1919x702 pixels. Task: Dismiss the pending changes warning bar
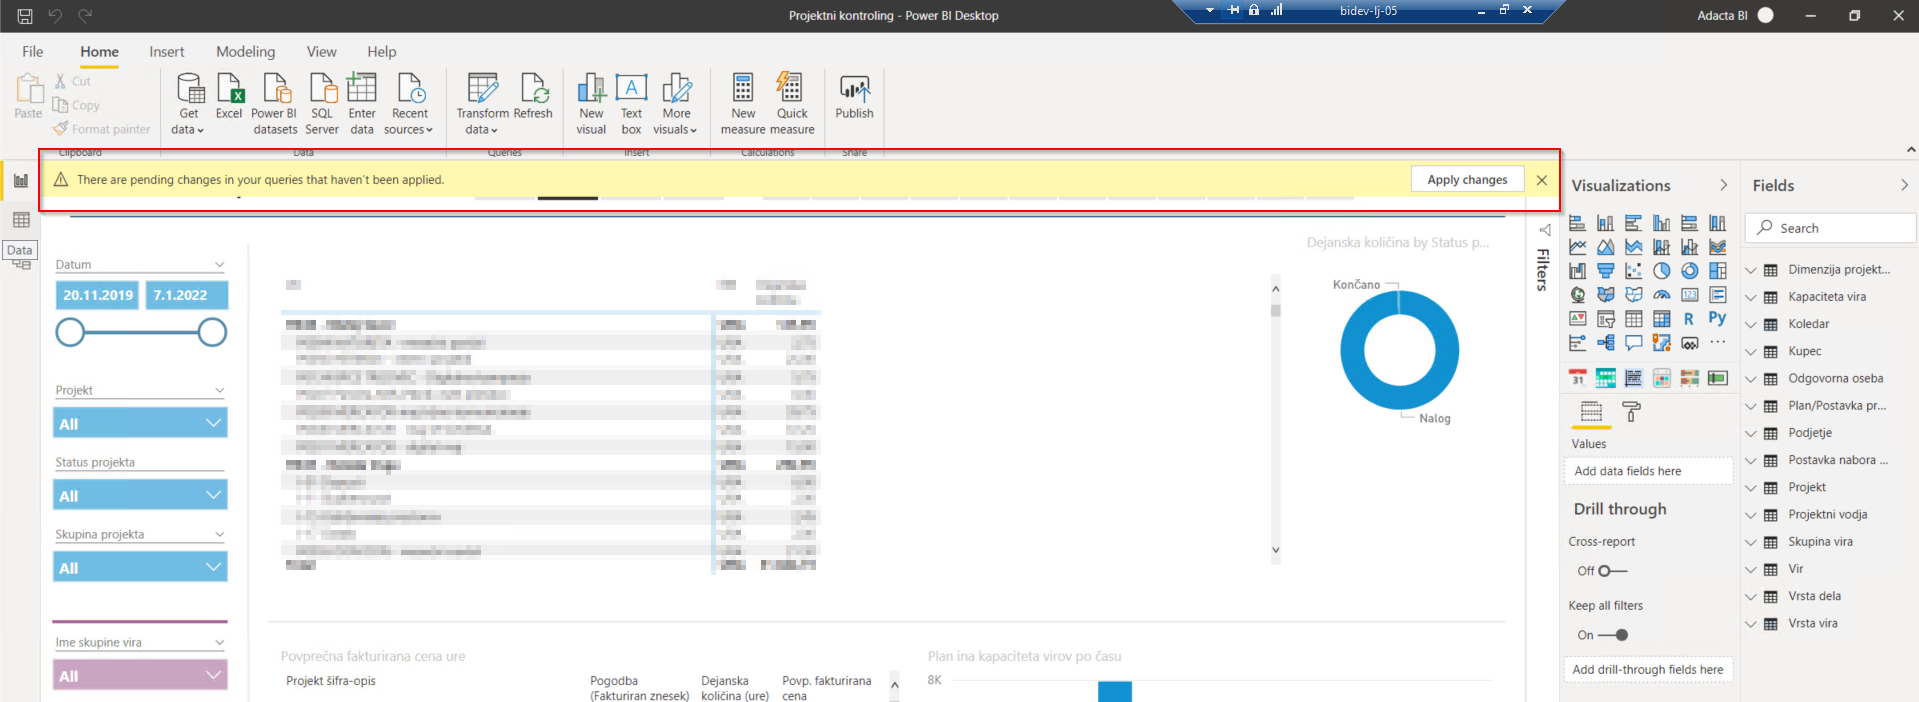point(1542,180)
